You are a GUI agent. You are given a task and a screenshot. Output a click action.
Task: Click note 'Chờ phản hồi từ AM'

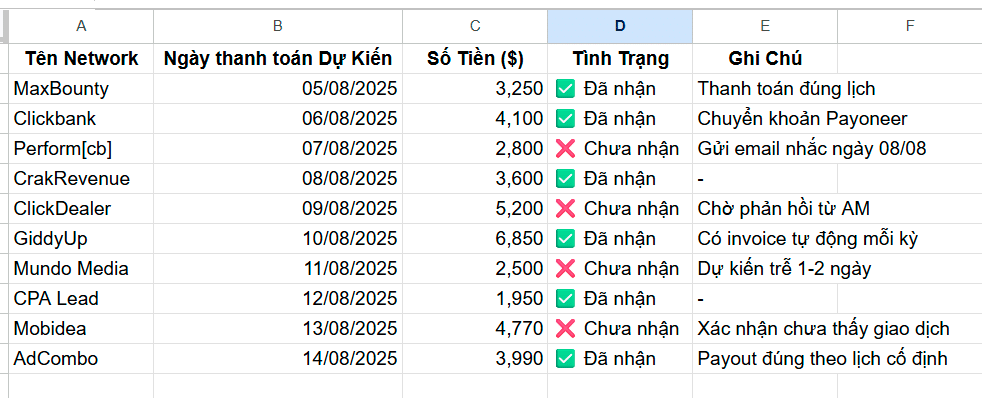[783, 209]
